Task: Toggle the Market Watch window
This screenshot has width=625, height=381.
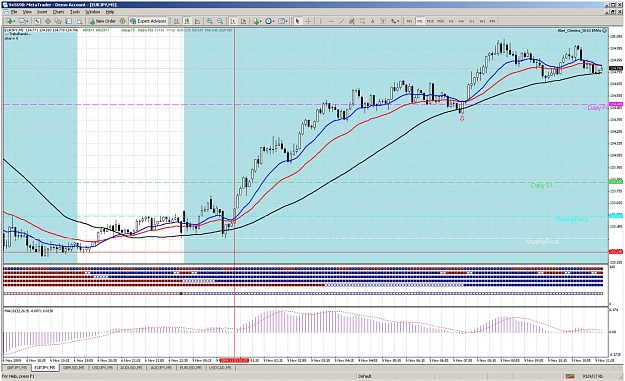Action: click(36, 21)
